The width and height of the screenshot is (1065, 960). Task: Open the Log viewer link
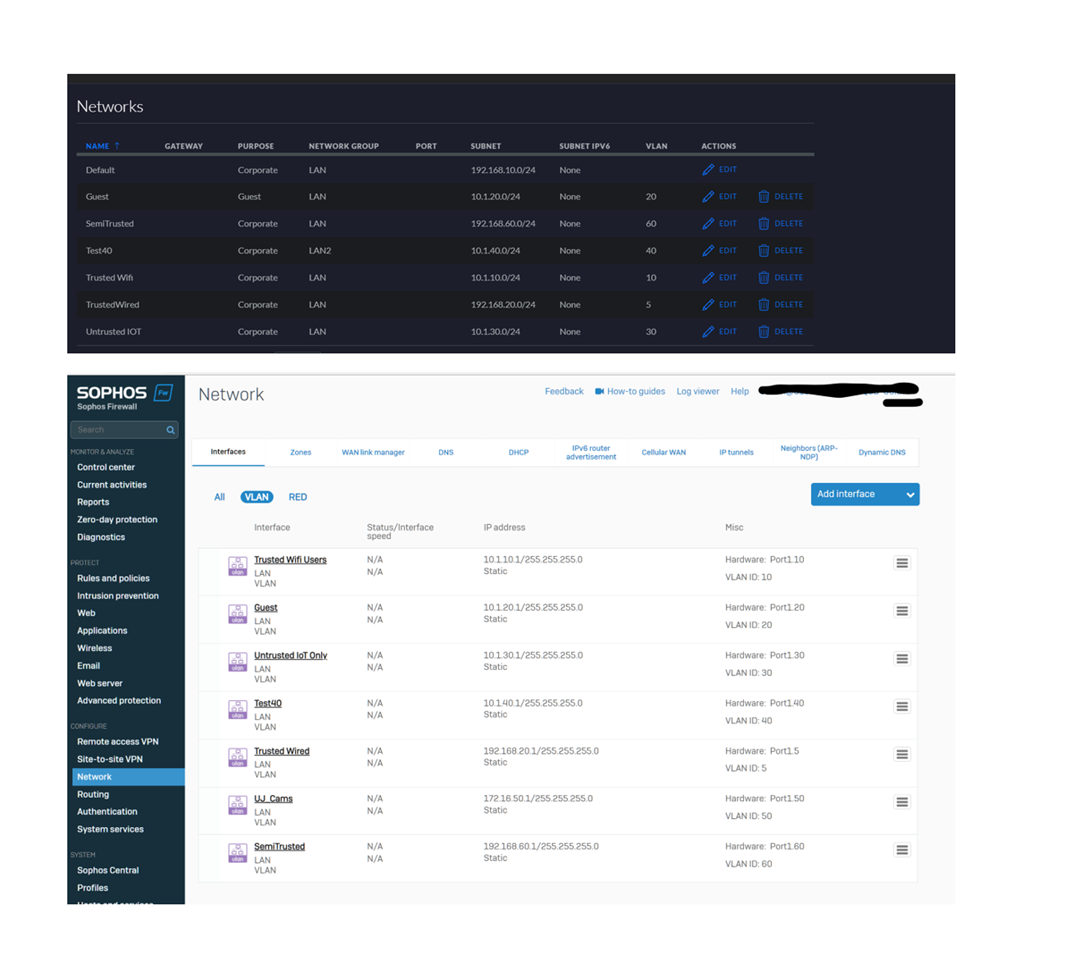[697, 391]
